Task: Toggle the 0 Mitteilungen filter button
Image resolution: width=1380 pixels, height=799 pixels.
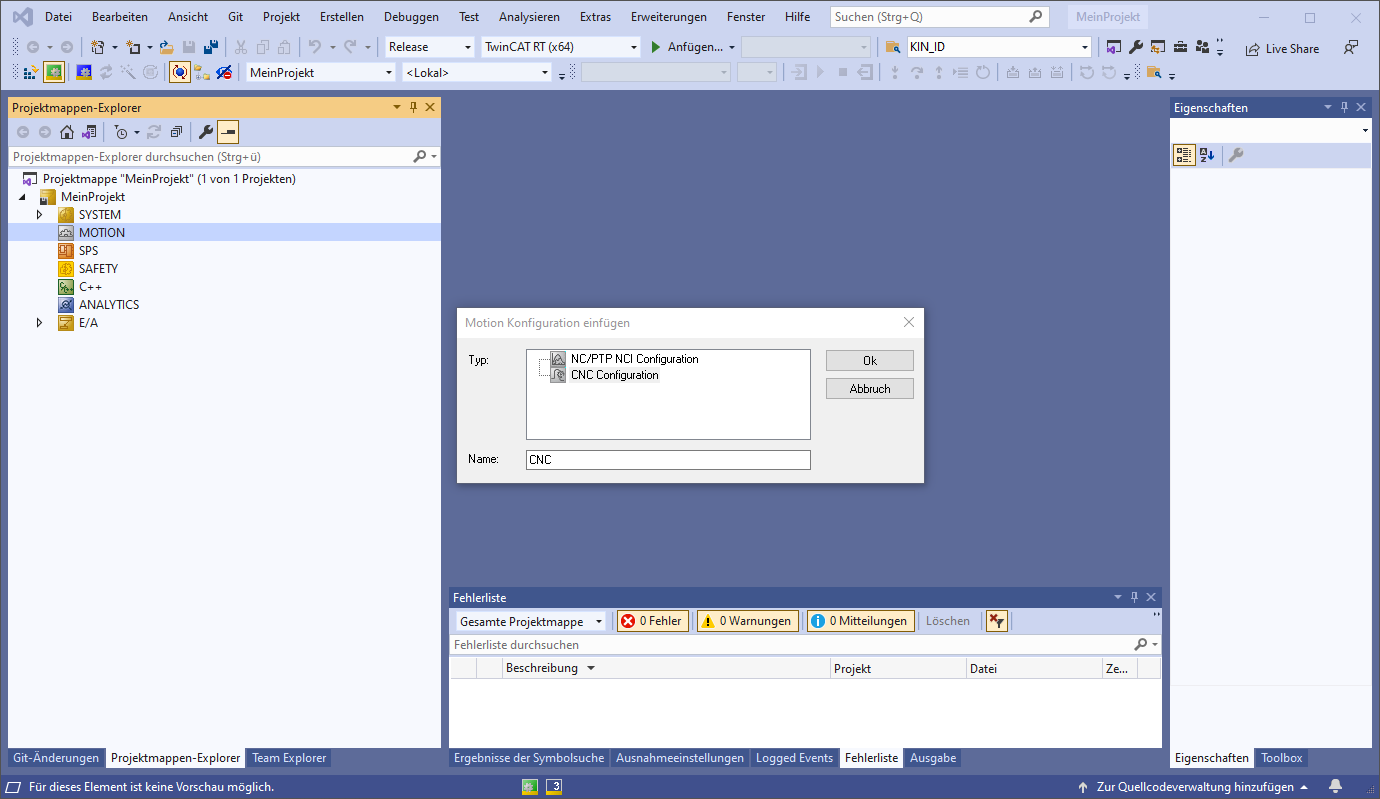Action: (x=861, y=621)
